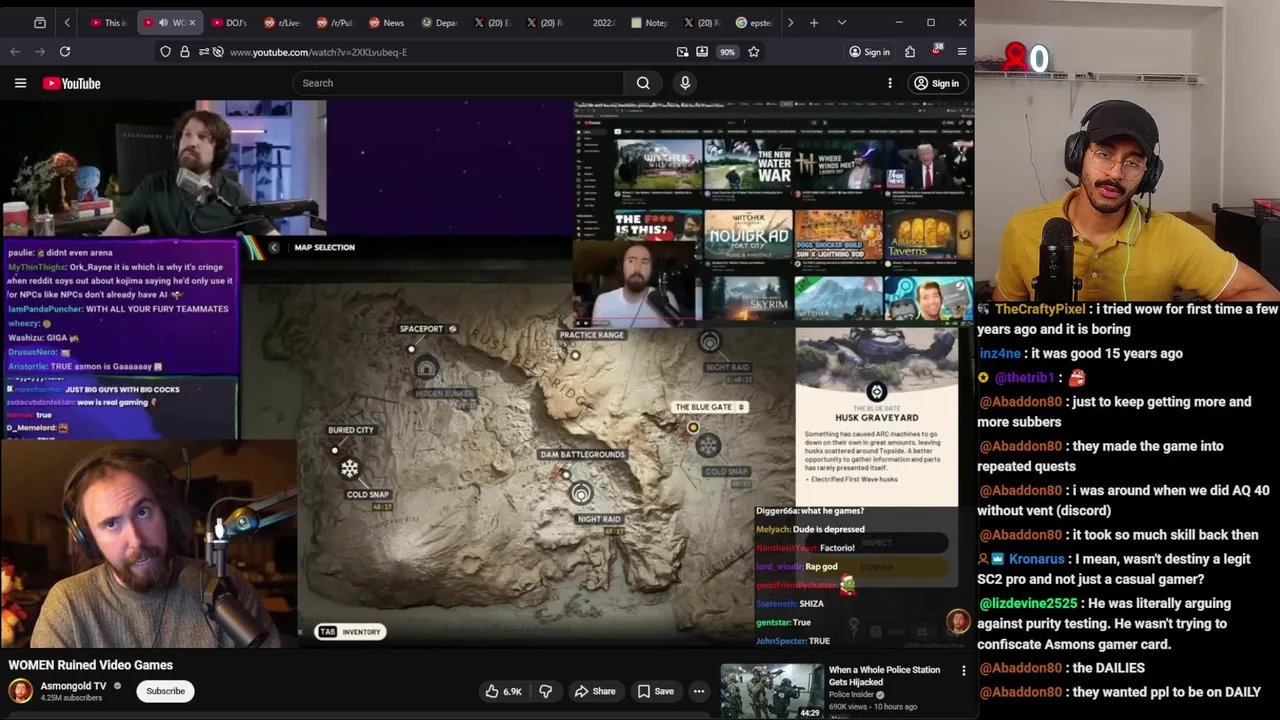Click the download-arrow icon in address bar
This screenshot has width=1280, height=720.
coord(702,52)
